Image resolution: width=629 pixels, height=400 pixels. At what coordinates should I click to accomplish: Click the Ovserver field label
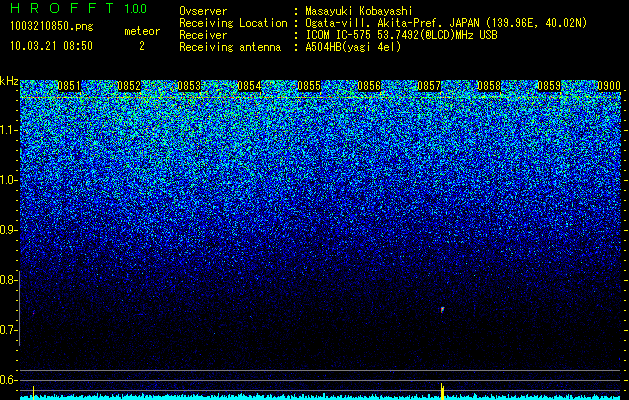pyautogui.click(x=203, y=11)
